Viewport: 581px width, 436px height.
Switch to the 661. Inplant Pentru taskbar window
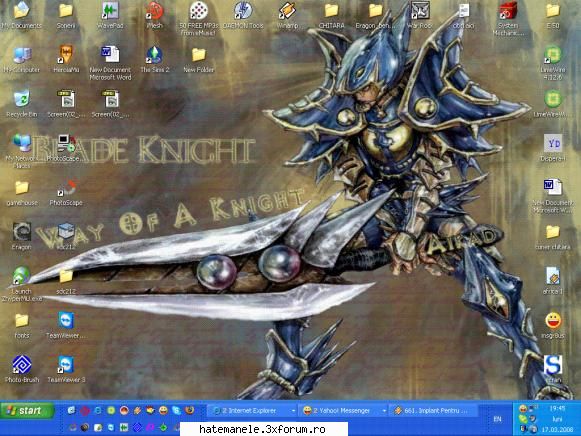click(x=432, y=410)
